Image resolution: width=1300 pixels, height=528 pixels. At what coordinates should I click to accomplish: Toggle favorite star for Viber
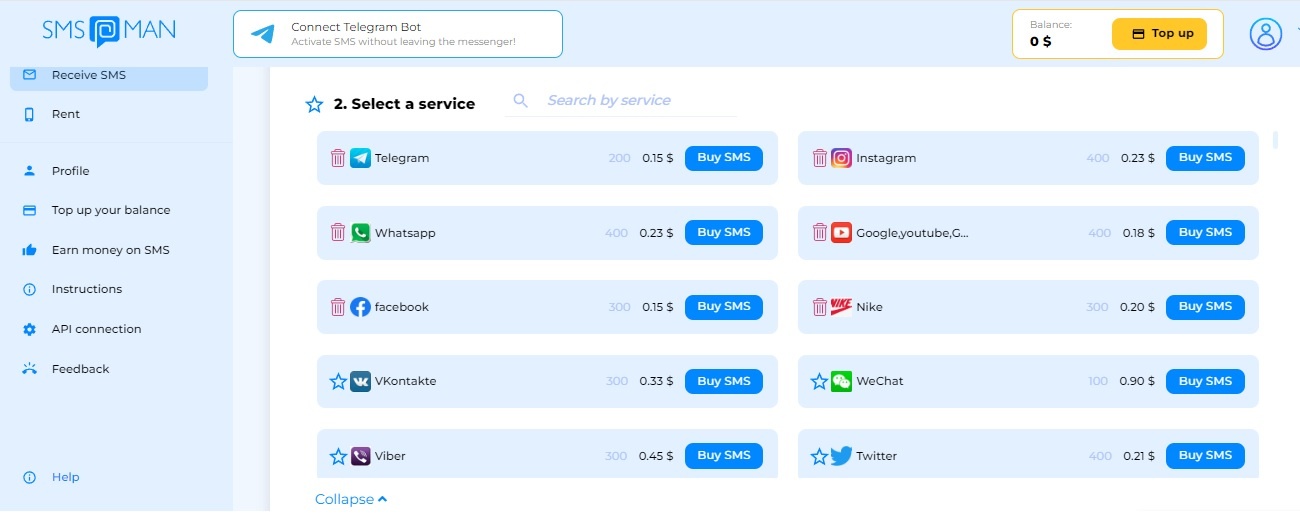point(338,456)
